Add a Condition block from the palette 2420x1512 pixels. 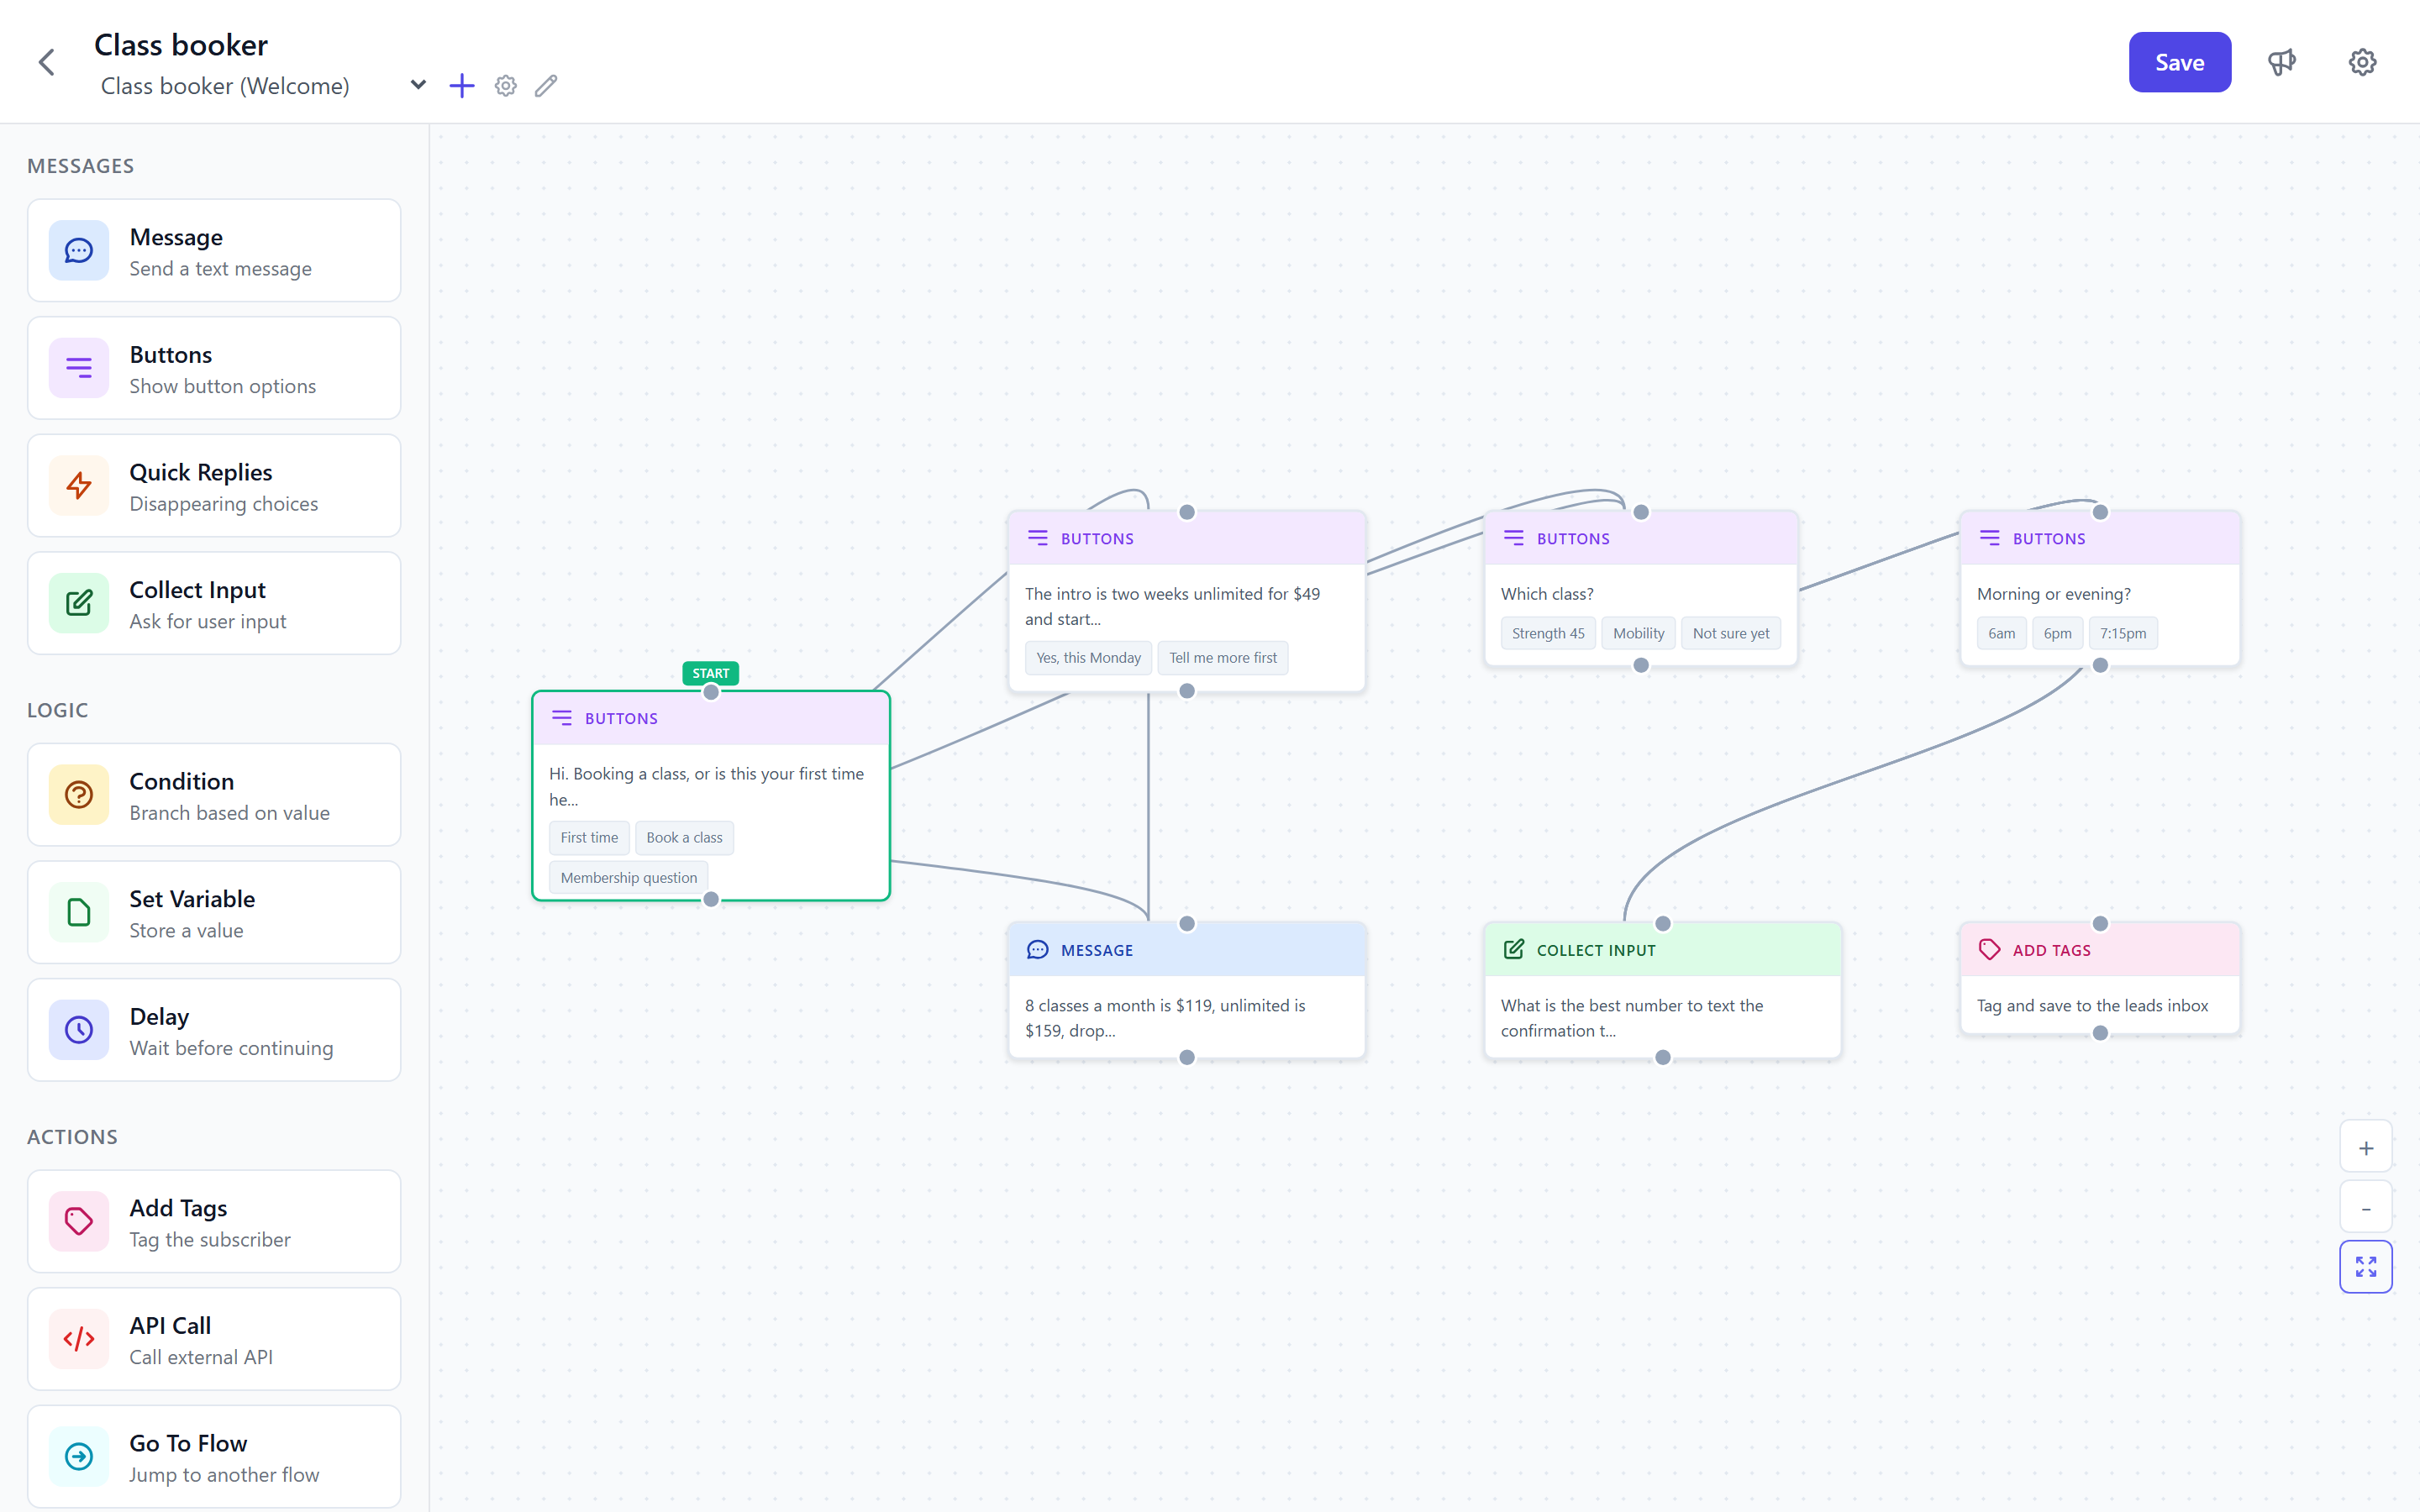click(214, 795)
